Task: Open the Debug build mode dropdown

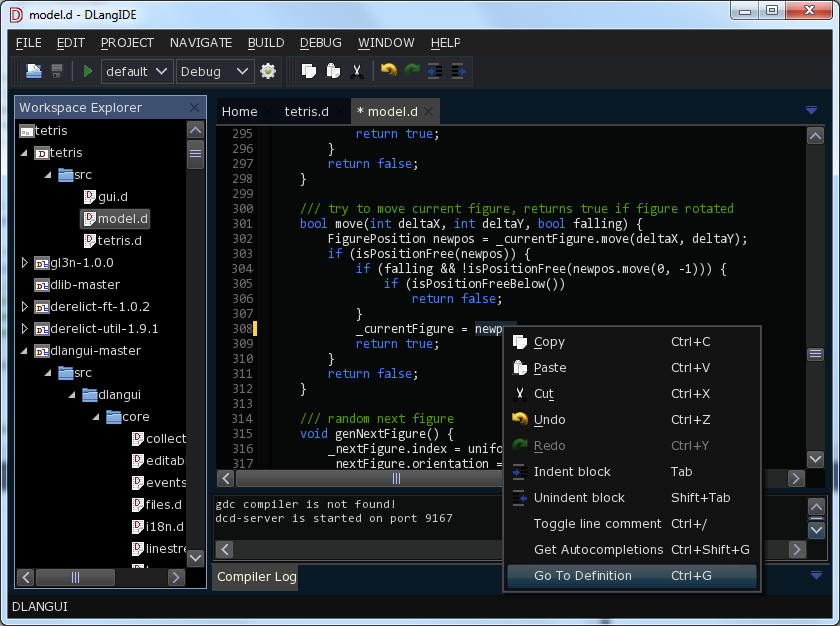Action: click(213, 71)
